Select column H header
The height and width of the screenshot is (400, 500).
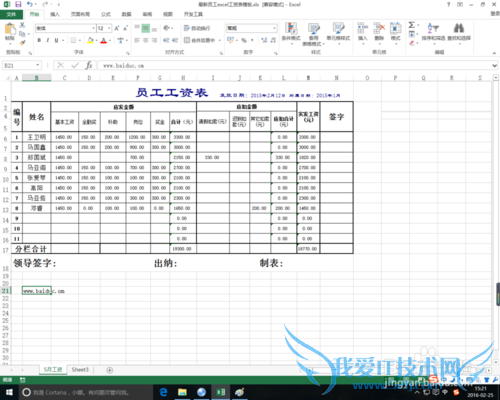(183, 78)
